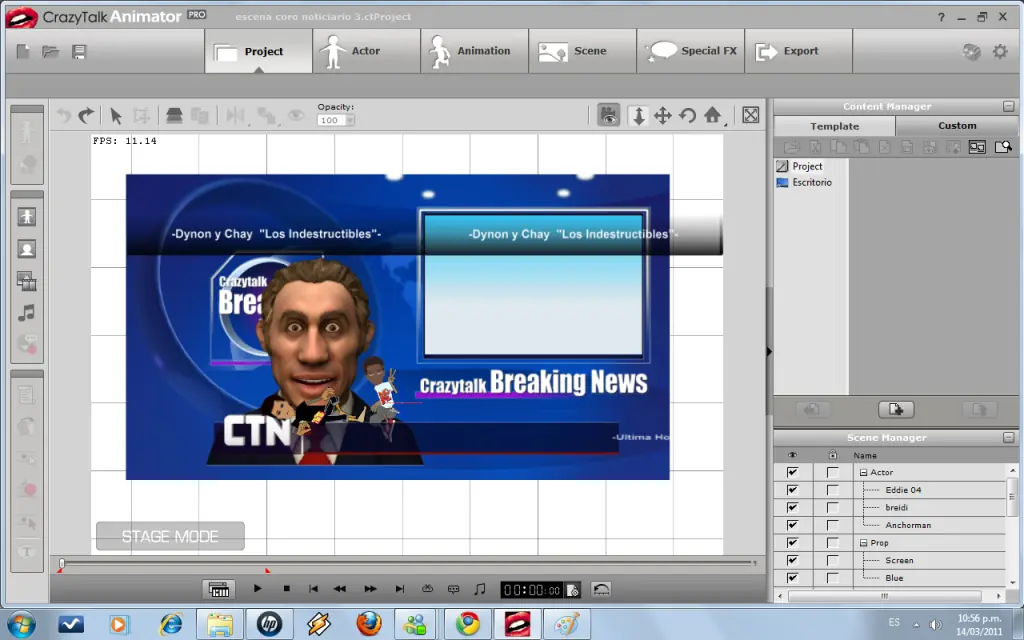This screenshot has width=1024, height=640.
Task: Step forward to the next frame
Action: (370, 588)
